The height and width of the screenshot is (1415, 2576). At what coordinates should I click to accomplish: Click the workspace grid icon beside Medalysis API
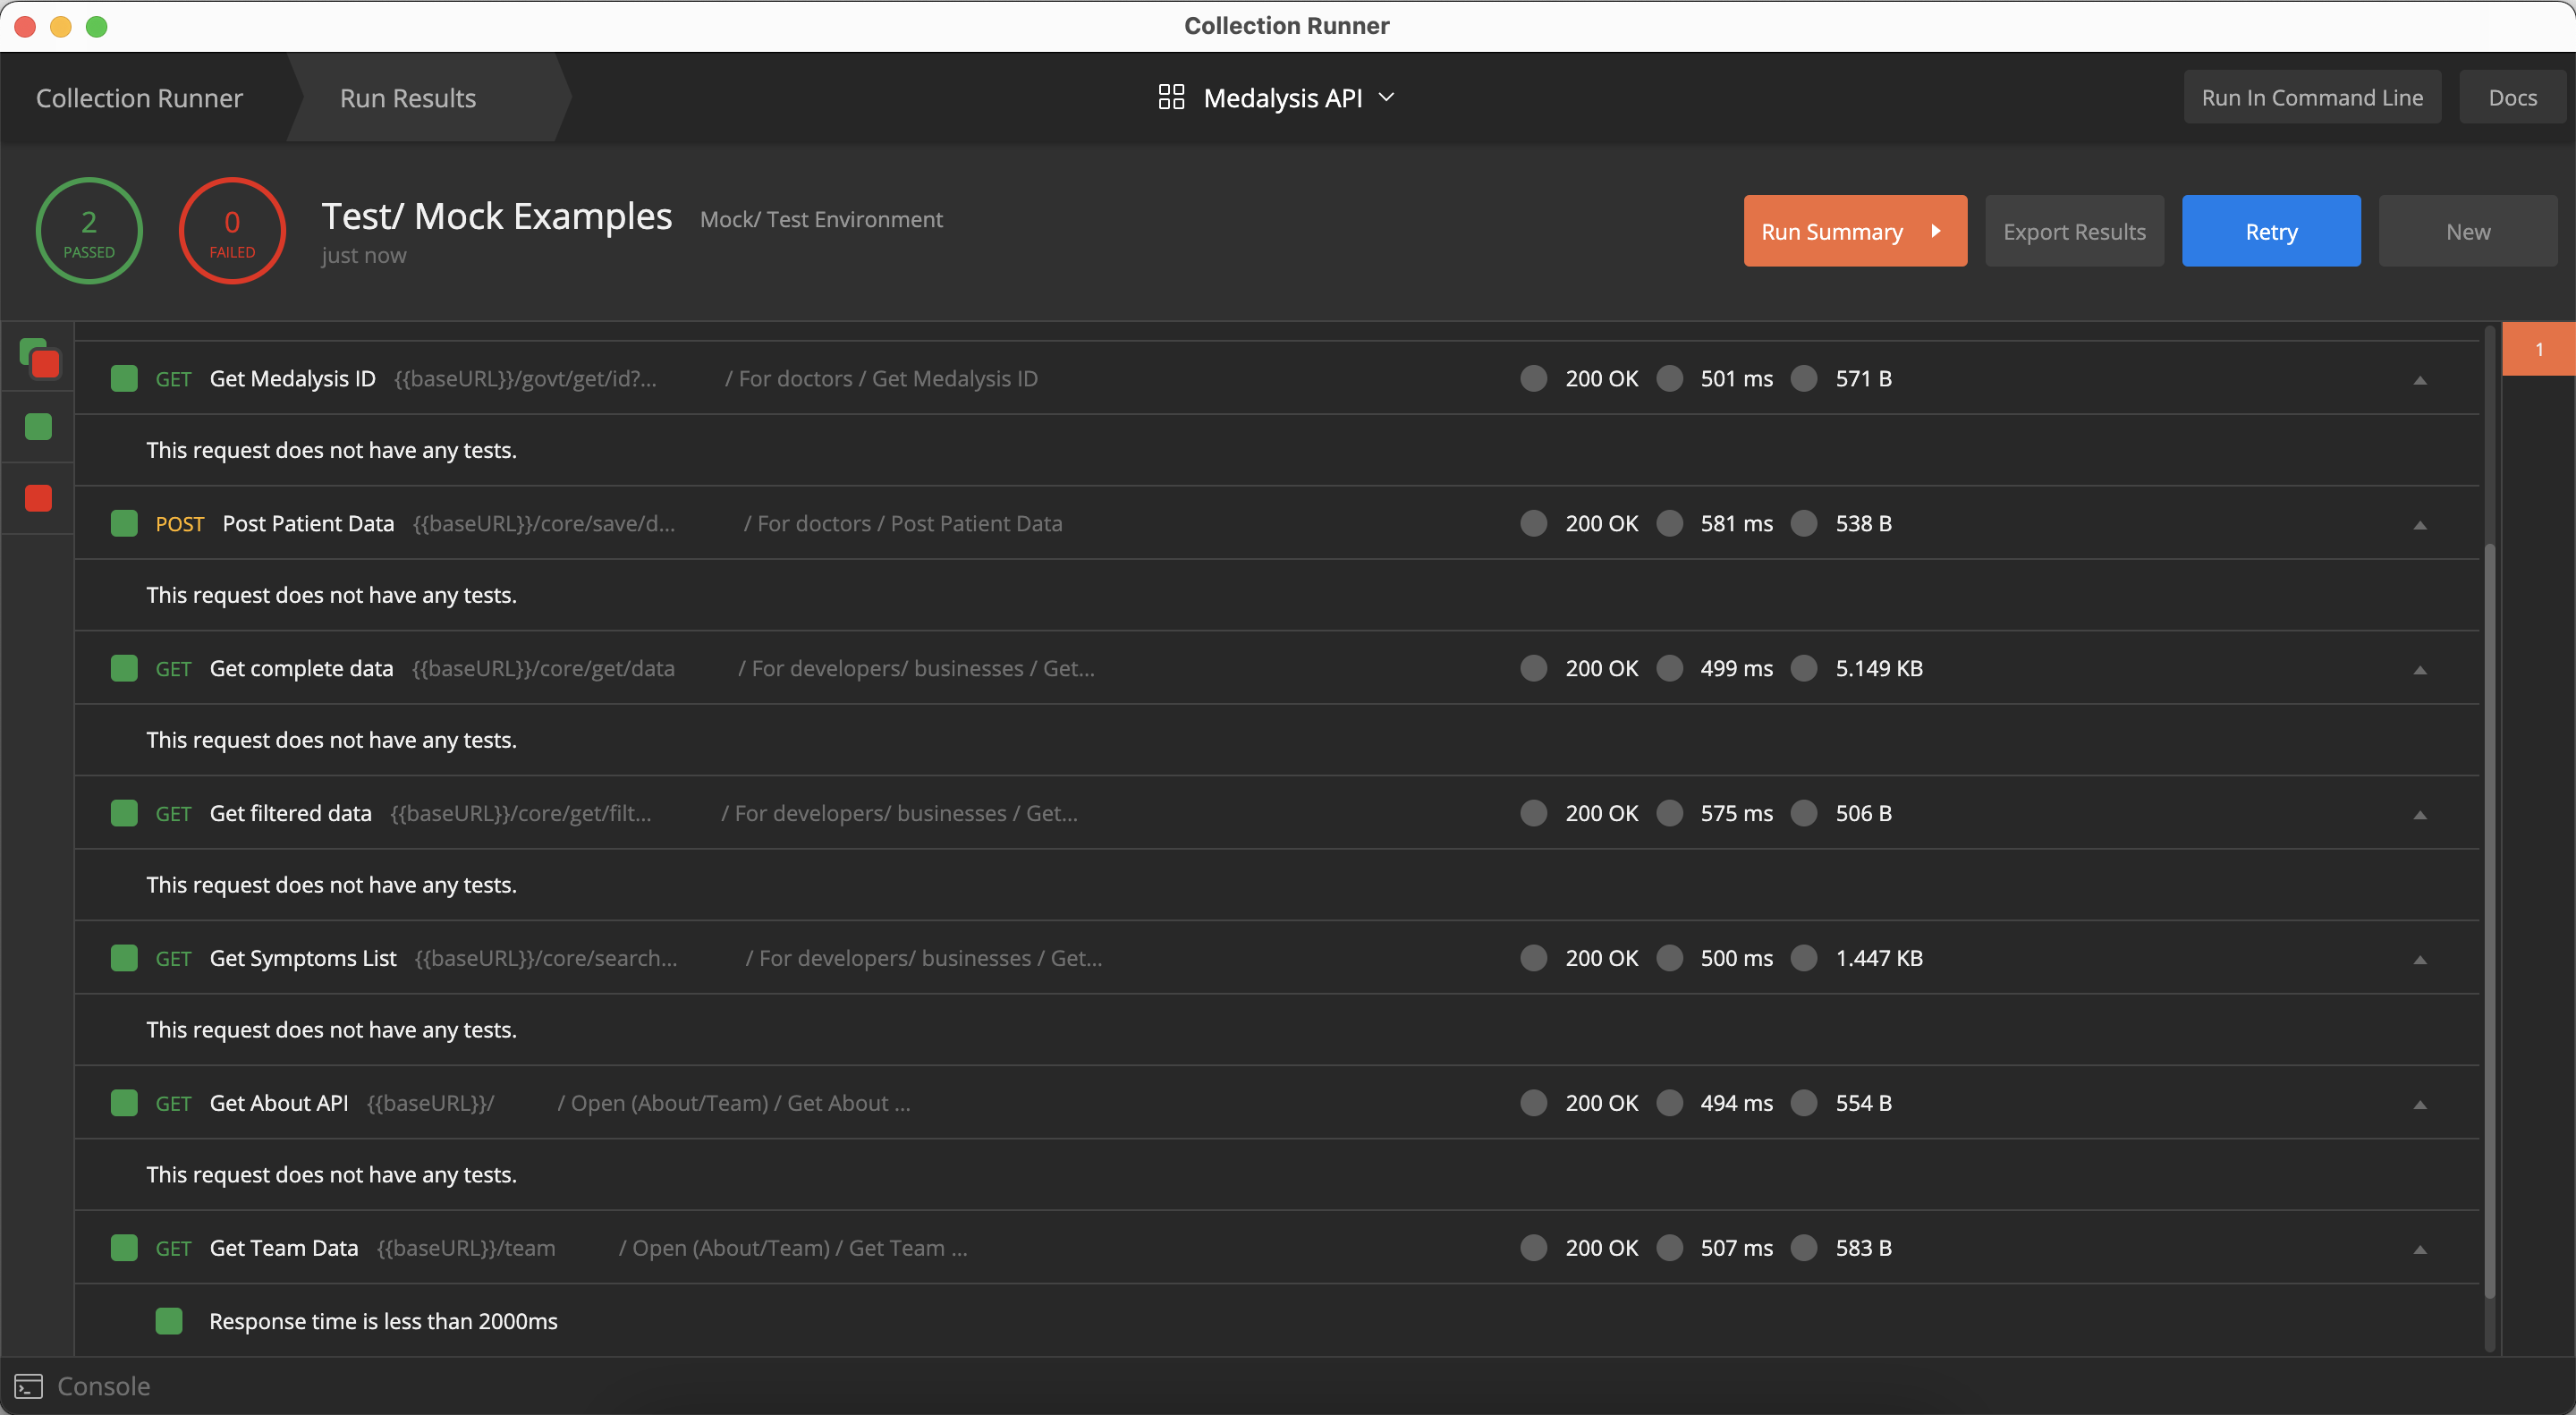(x=1171, y=97)
